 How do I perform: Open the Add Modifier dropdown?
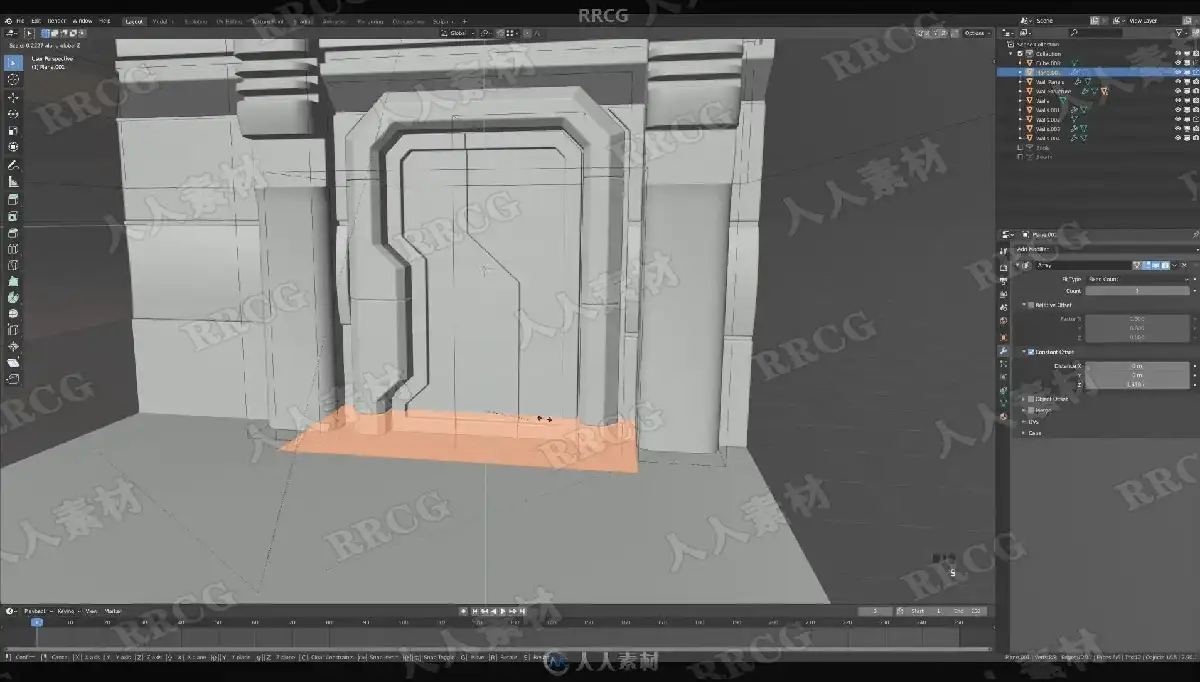1104,249
